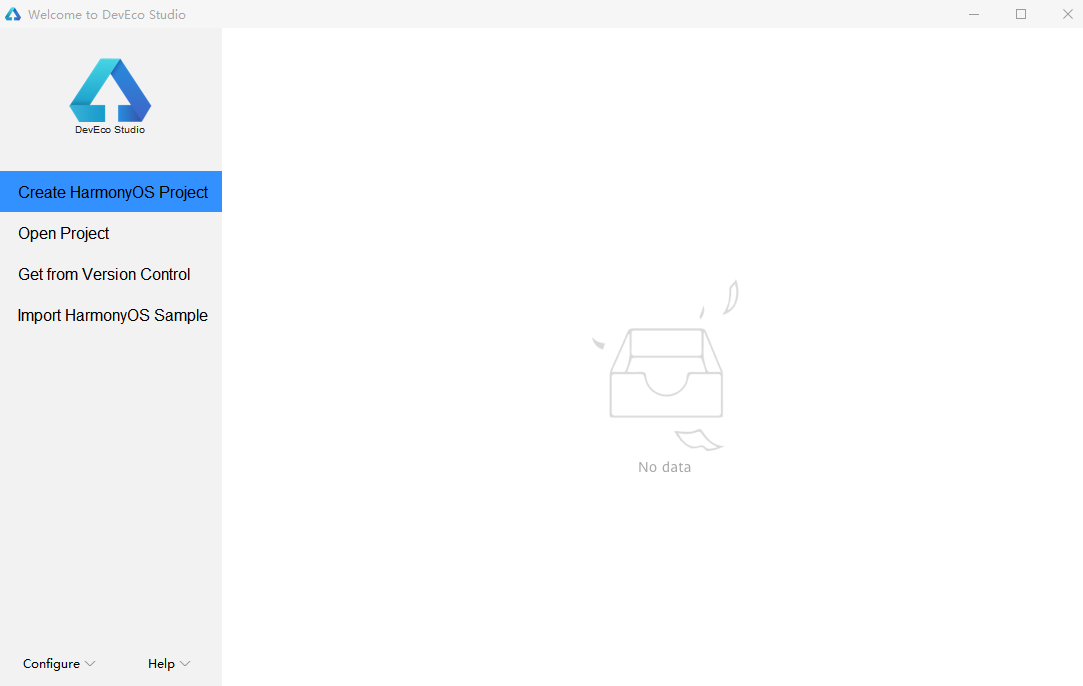Expand the Configure dropdown
The height and width of the screenshot is (686, 1083).
pyautogui.click(x=59, y=663)
